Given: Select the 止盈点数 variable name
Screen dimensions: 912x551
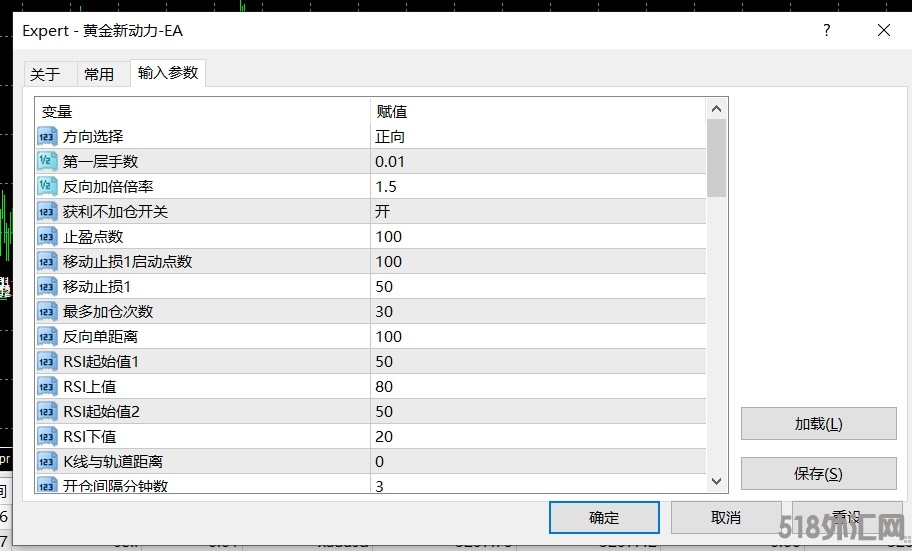Looking at the screenshot, I should [x=93, y=237].
